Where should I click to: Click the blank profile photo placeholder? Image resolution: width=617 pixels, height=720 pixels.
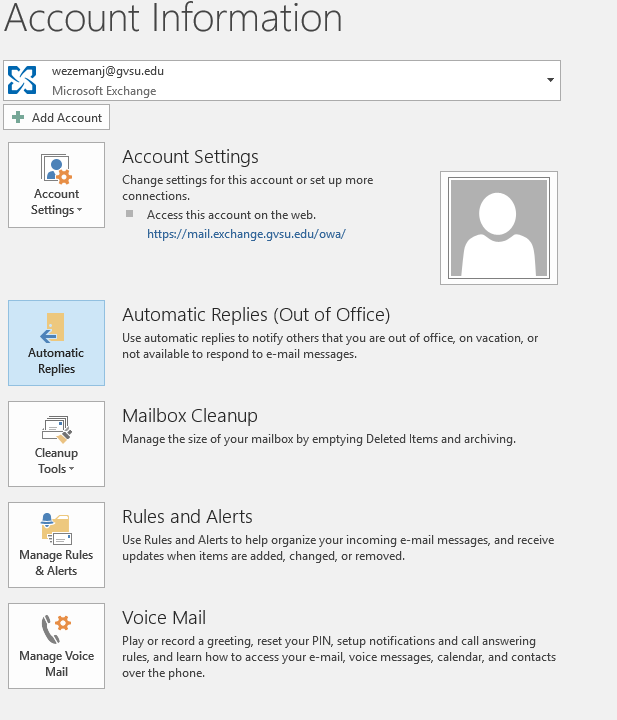498,228
